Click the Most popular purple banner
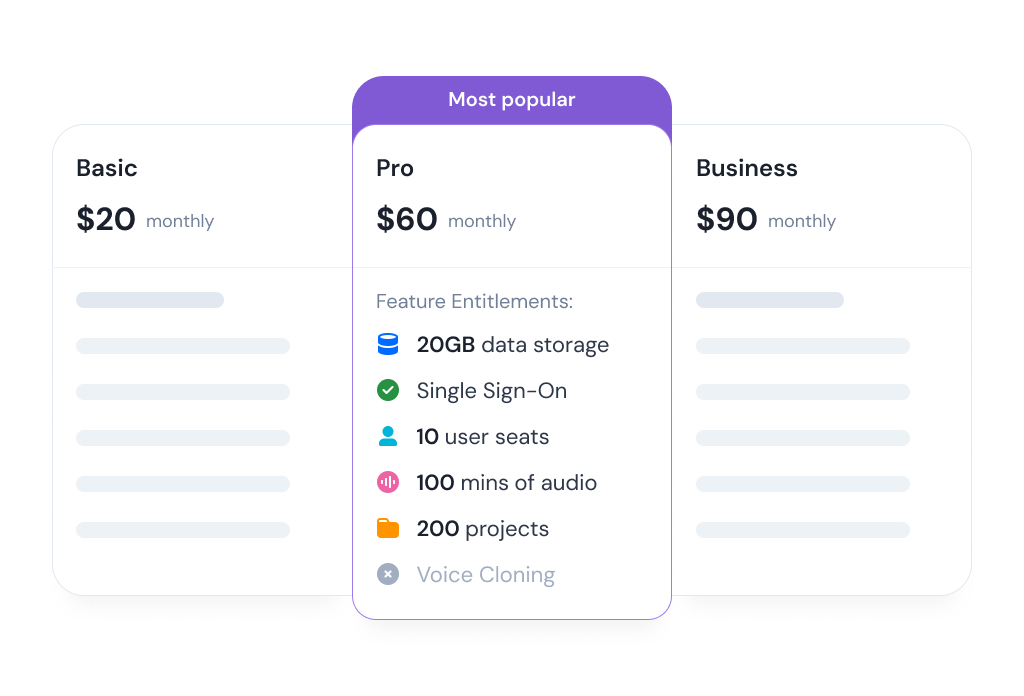1024x696 pixels. [x=512, y=100]
